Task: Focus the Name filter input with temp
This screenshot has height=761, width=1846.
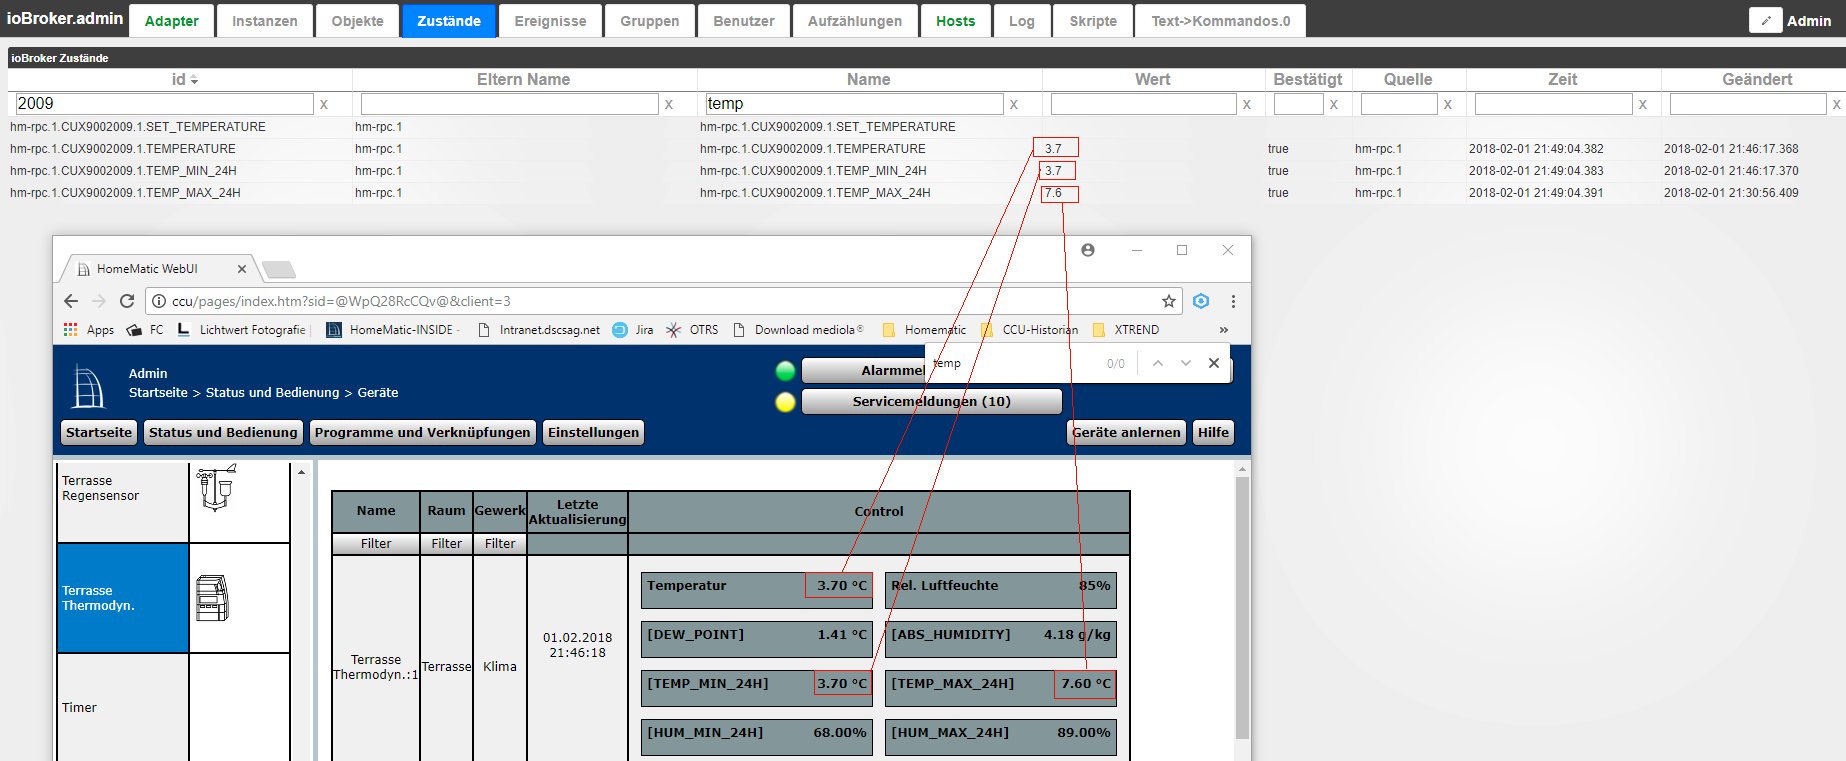Action: click(854, 104)
